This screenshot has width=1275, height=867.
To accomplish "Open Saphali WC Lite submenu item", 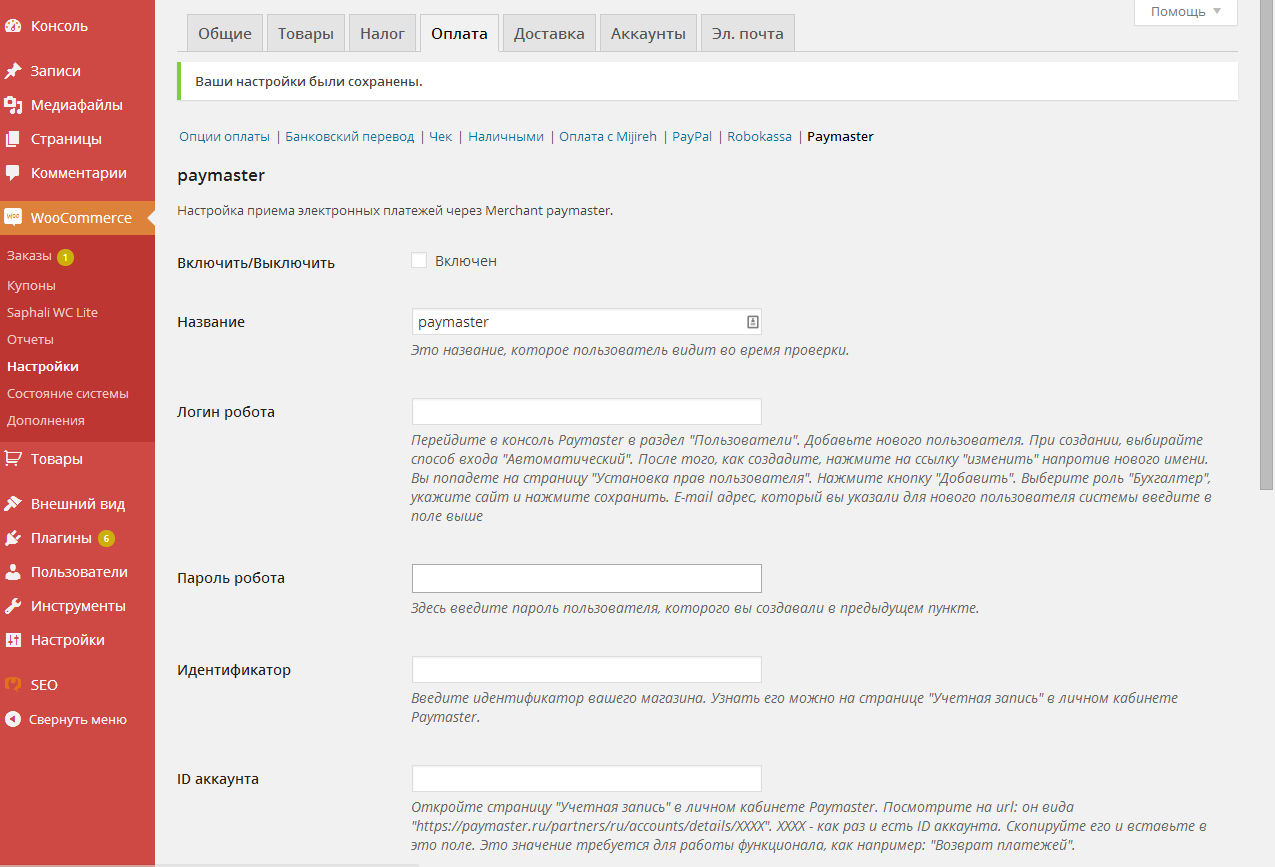I will click(x=52, y=312).
